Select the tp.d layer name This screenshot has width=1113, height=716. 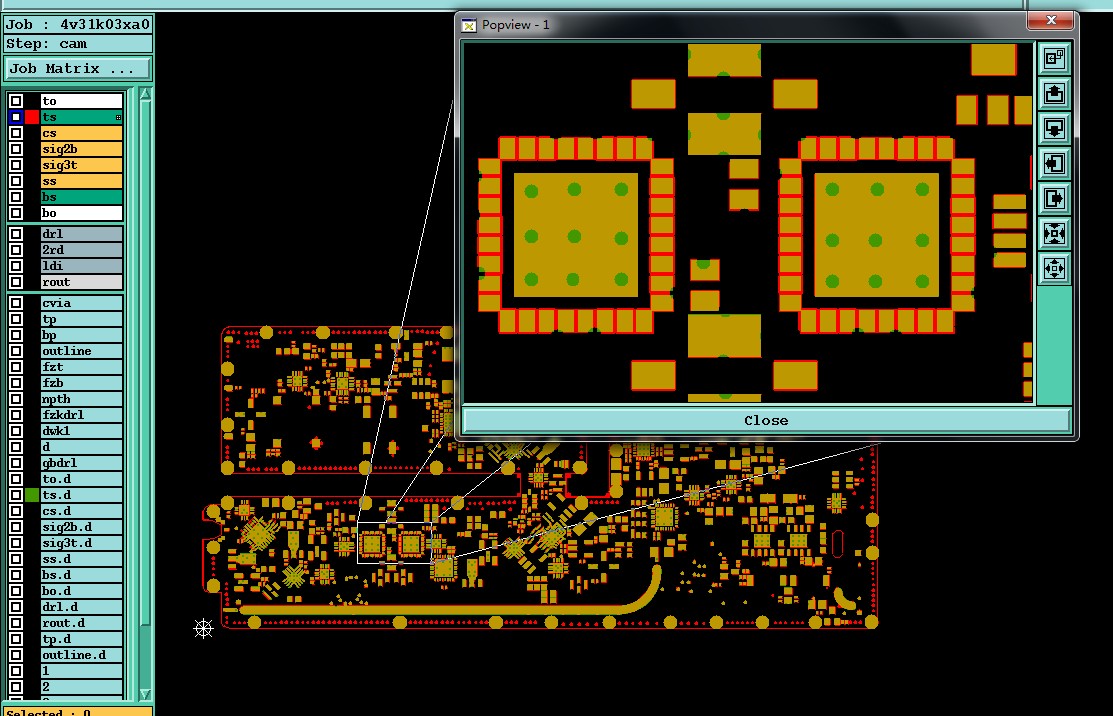pos(81,639)
